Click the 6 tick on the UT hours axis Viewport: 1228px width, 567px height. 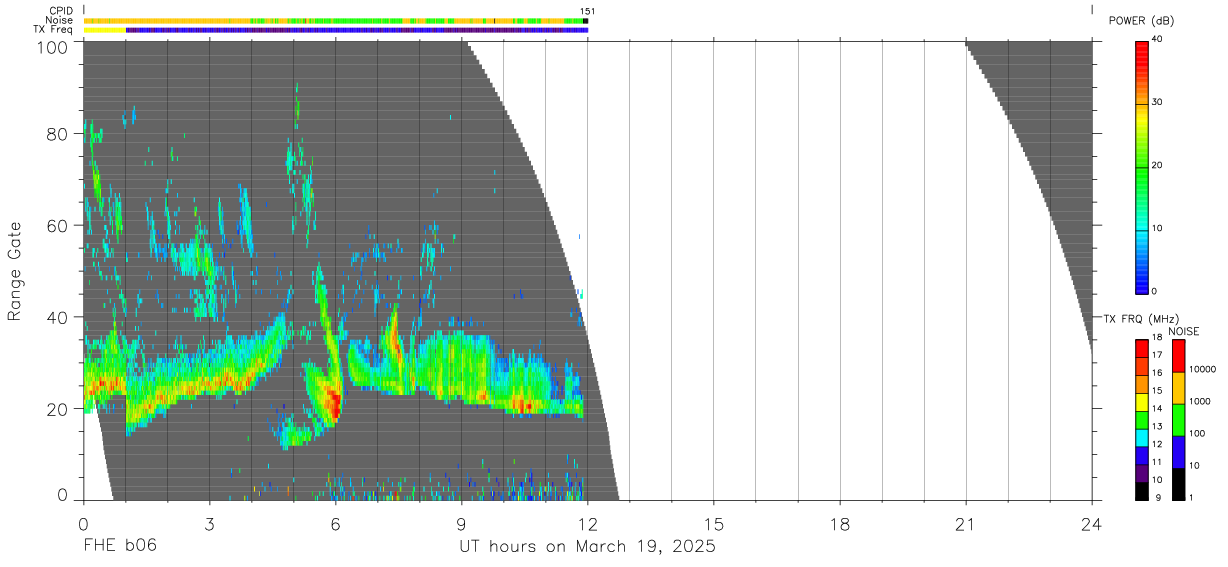coord(336,523)
